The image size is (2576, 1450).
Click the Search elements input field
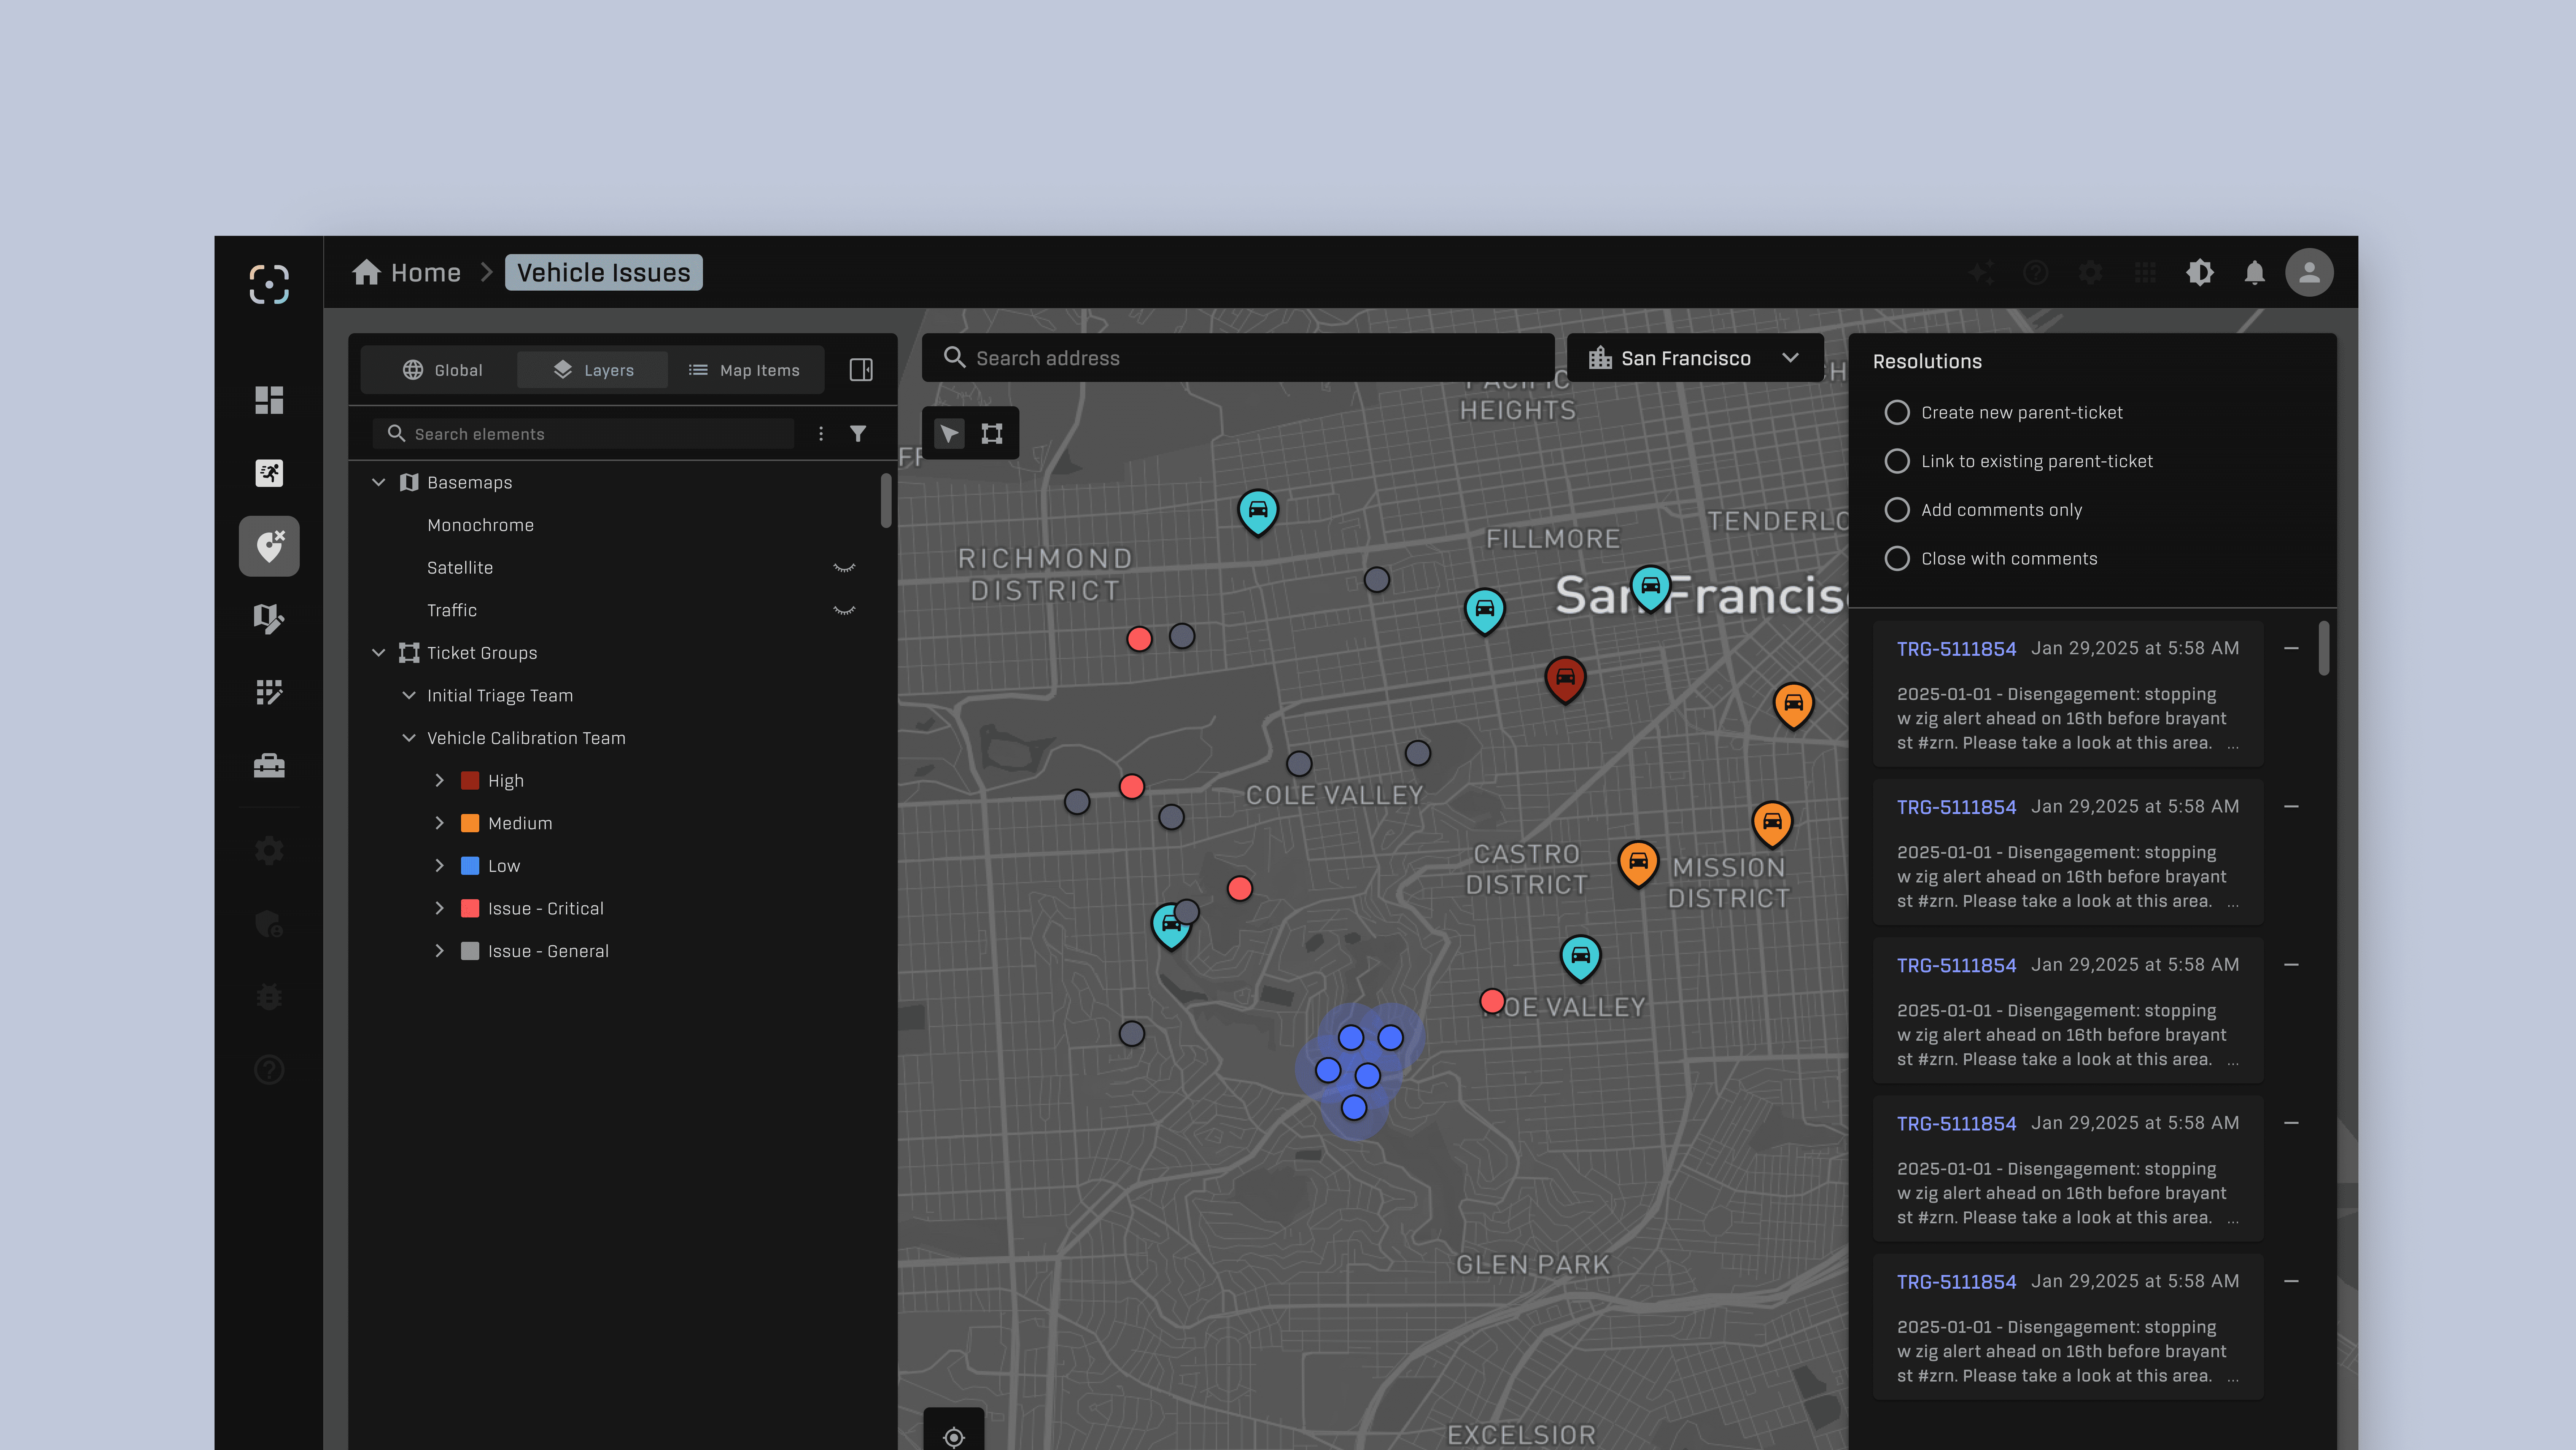click(x=583, y=434)
